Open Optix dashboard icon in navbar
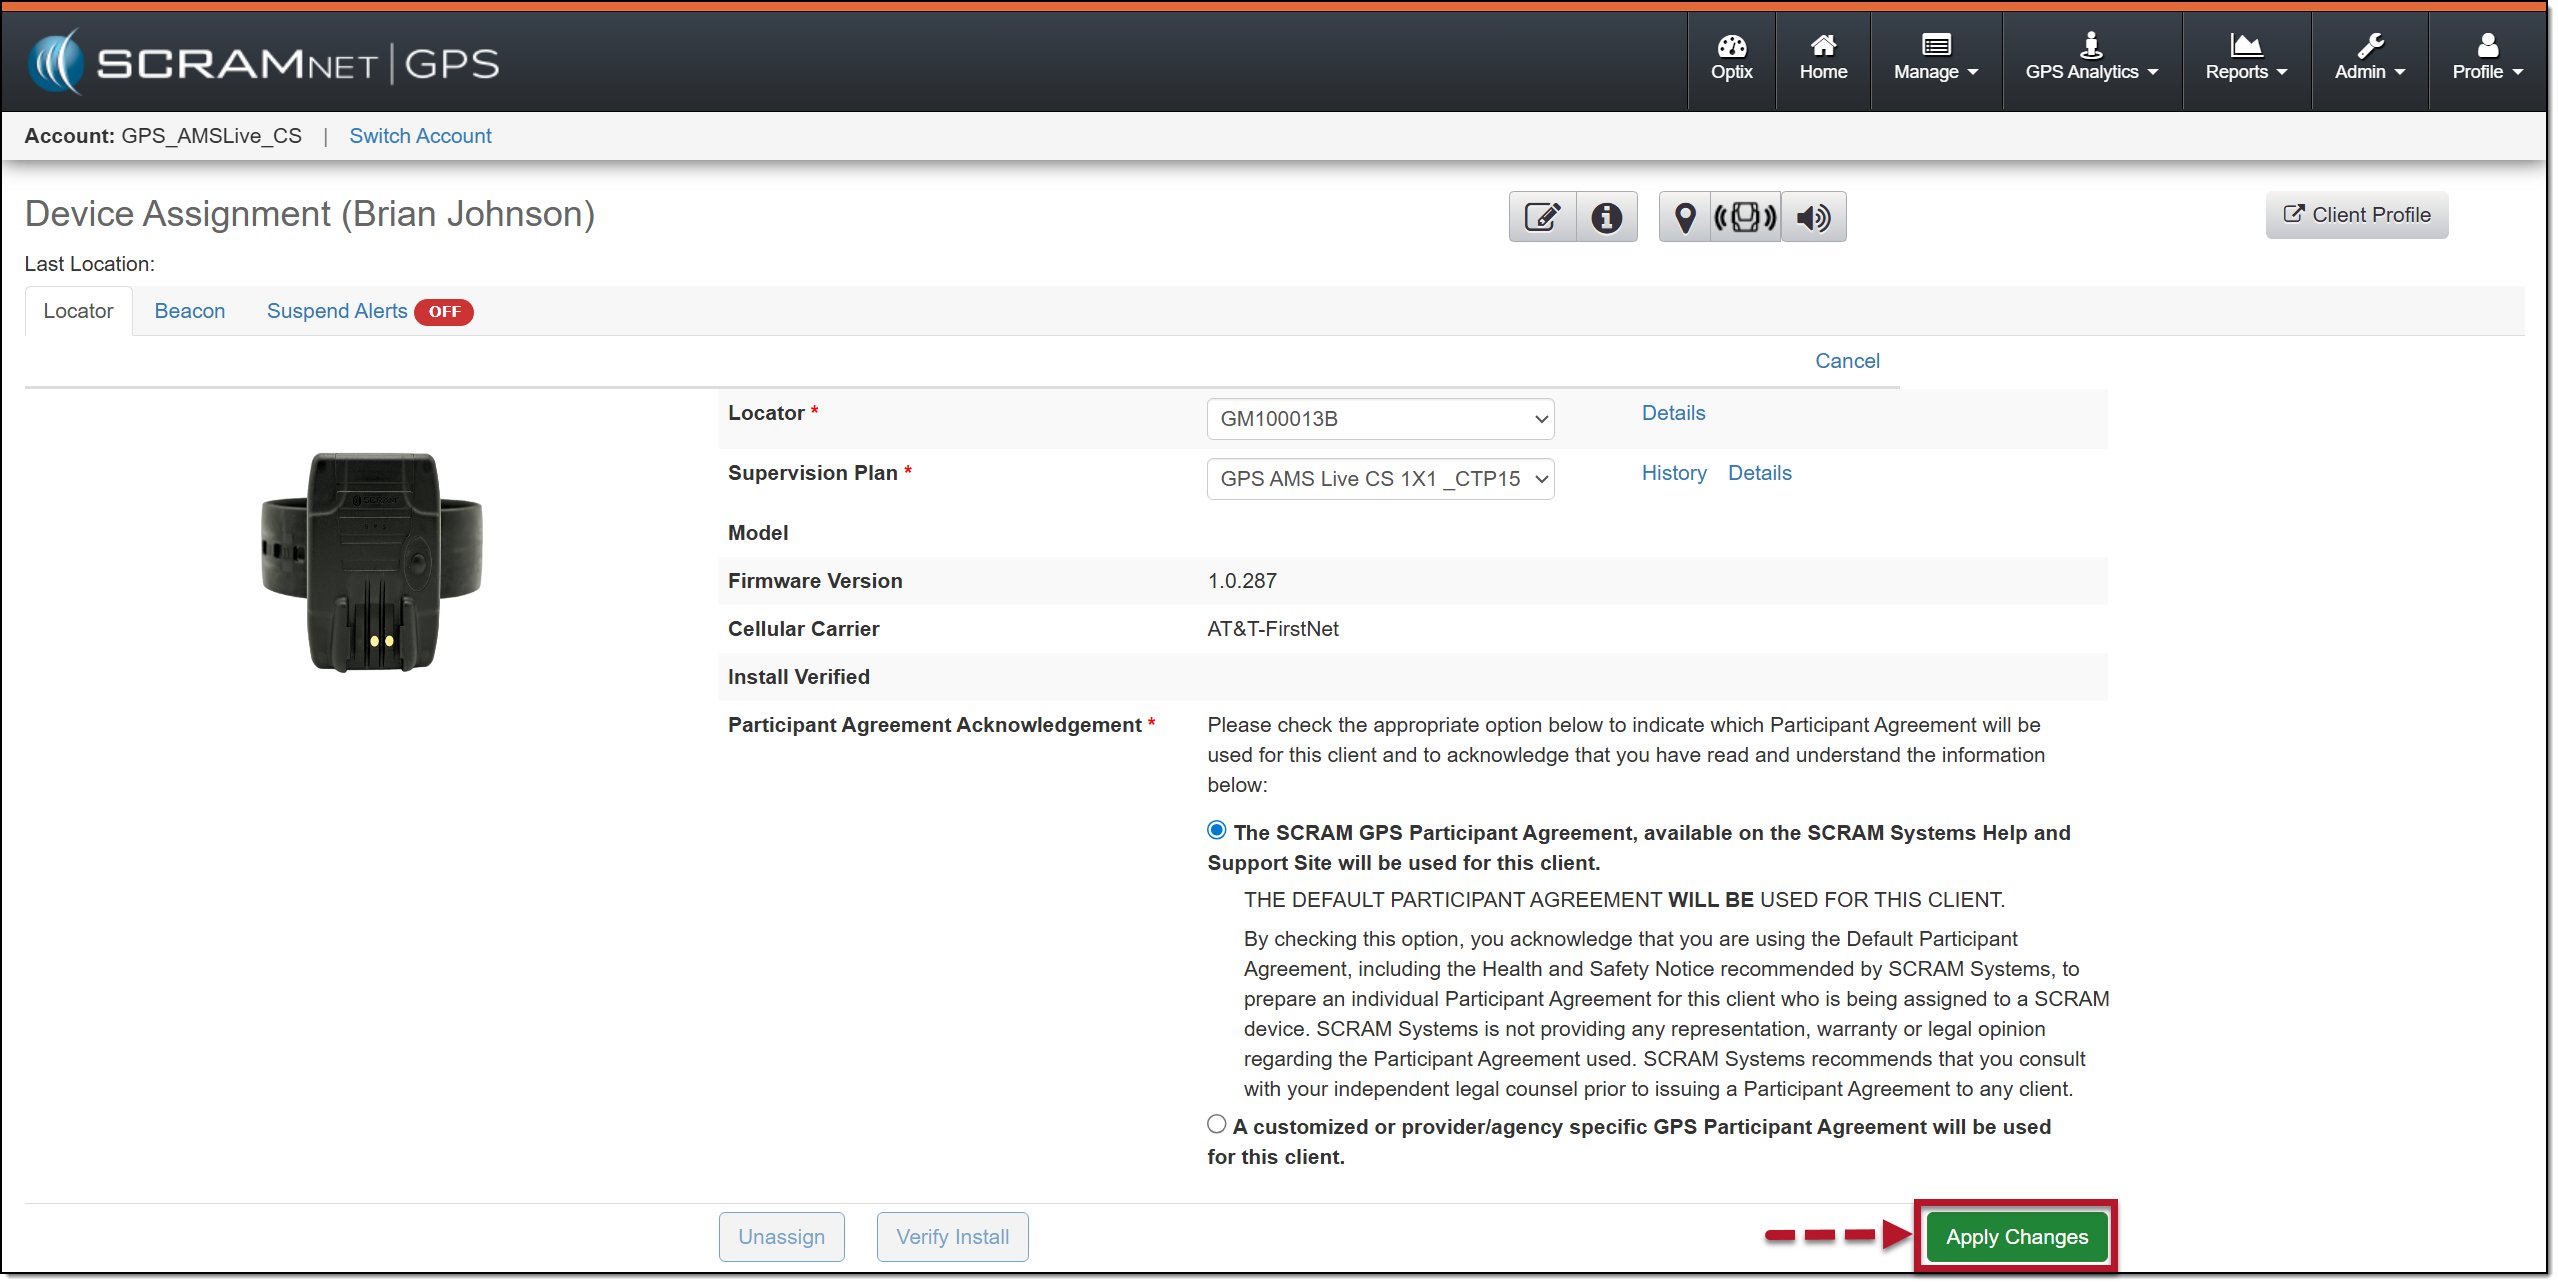 point(1731,58)
